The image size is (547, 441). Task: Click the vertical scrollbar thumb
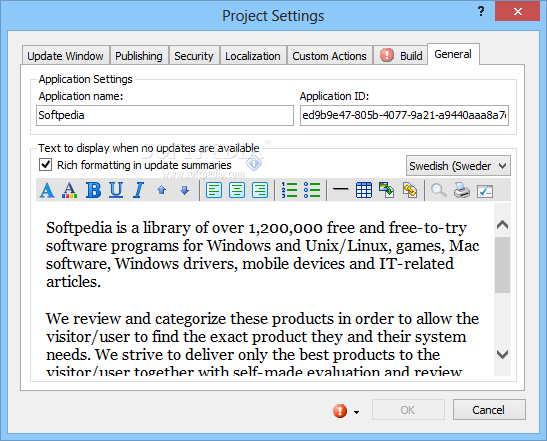(x=502, y=265)
